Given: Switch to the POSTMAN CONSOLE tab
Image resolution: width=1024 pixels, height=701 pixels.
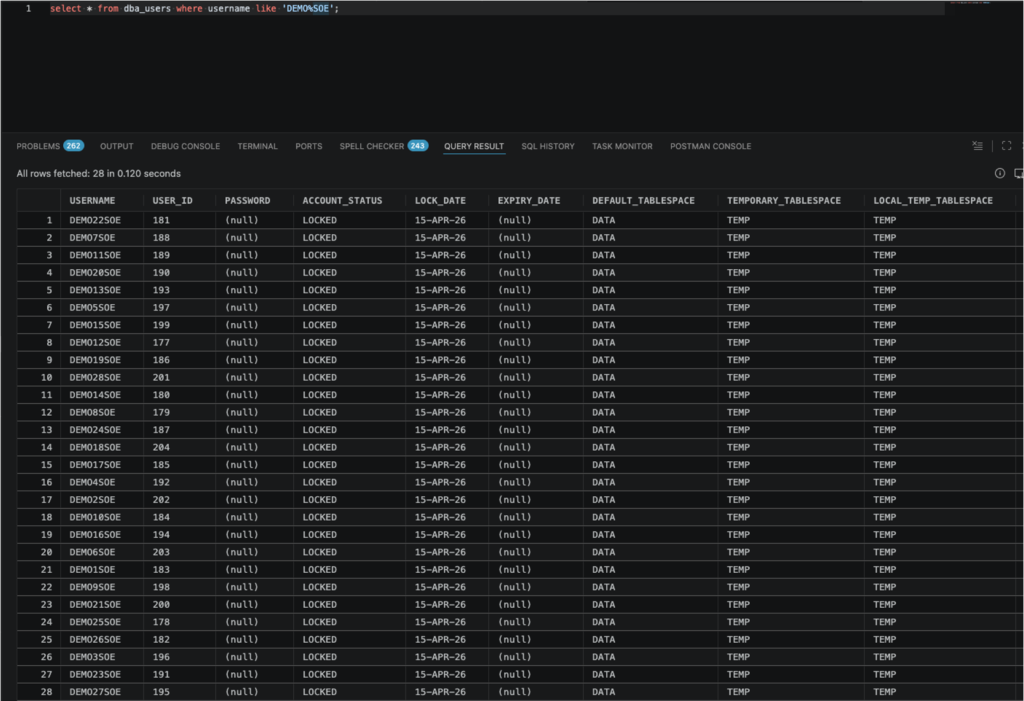Looking at the screenshot, I should pos(711,146).
